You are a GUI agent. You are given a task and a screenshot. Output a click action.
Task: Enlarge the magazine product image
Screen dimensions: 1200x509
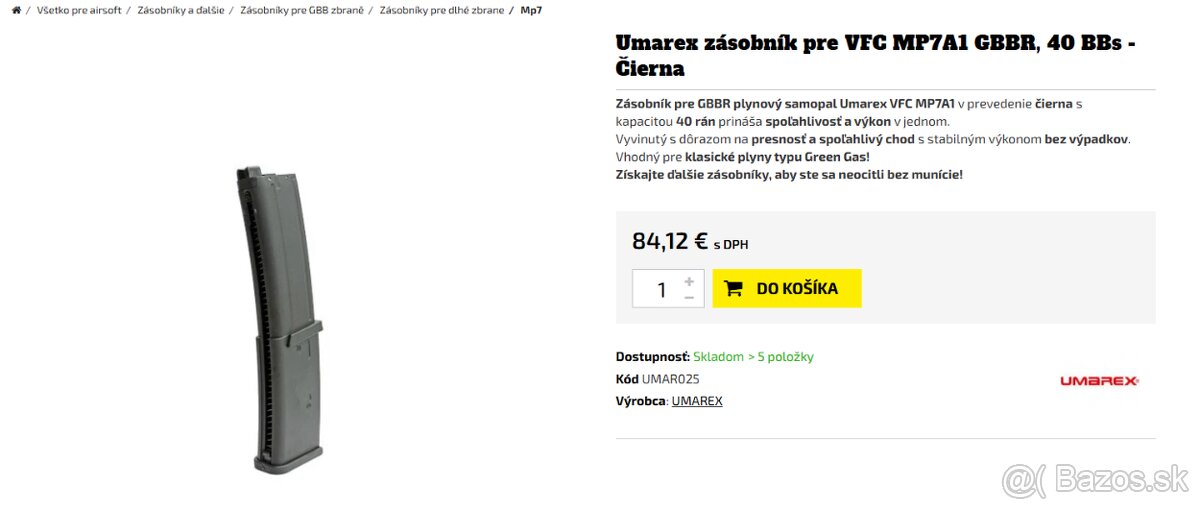point(285,319)
